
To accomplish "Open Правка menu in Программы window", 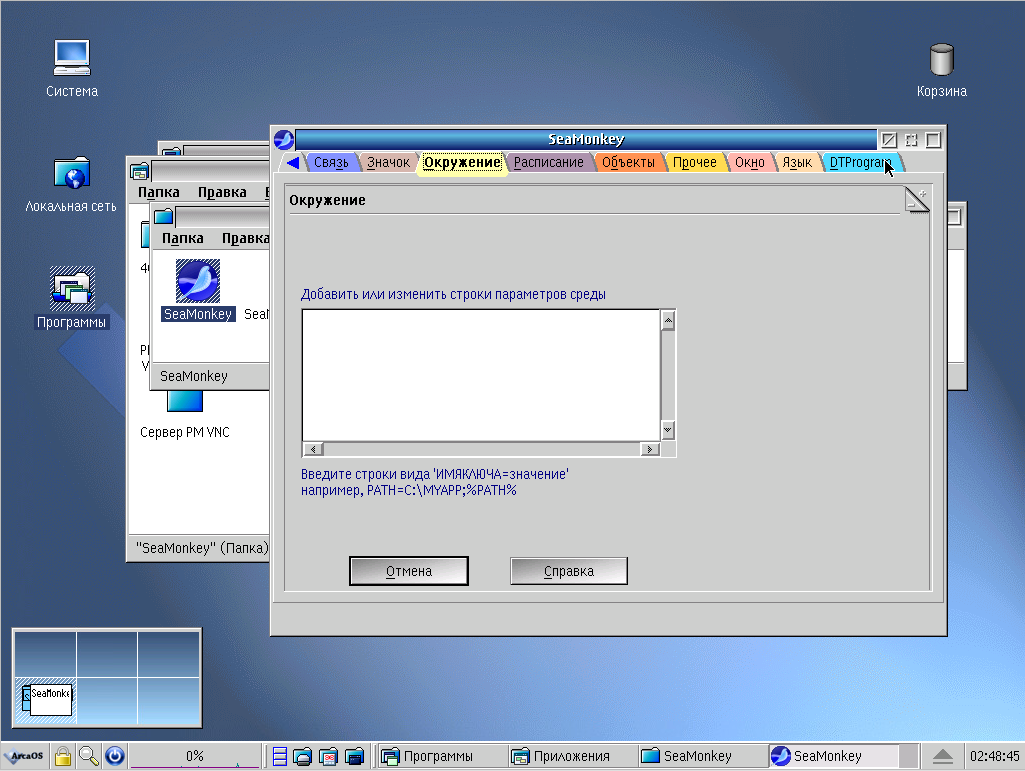I will (222, 192).
